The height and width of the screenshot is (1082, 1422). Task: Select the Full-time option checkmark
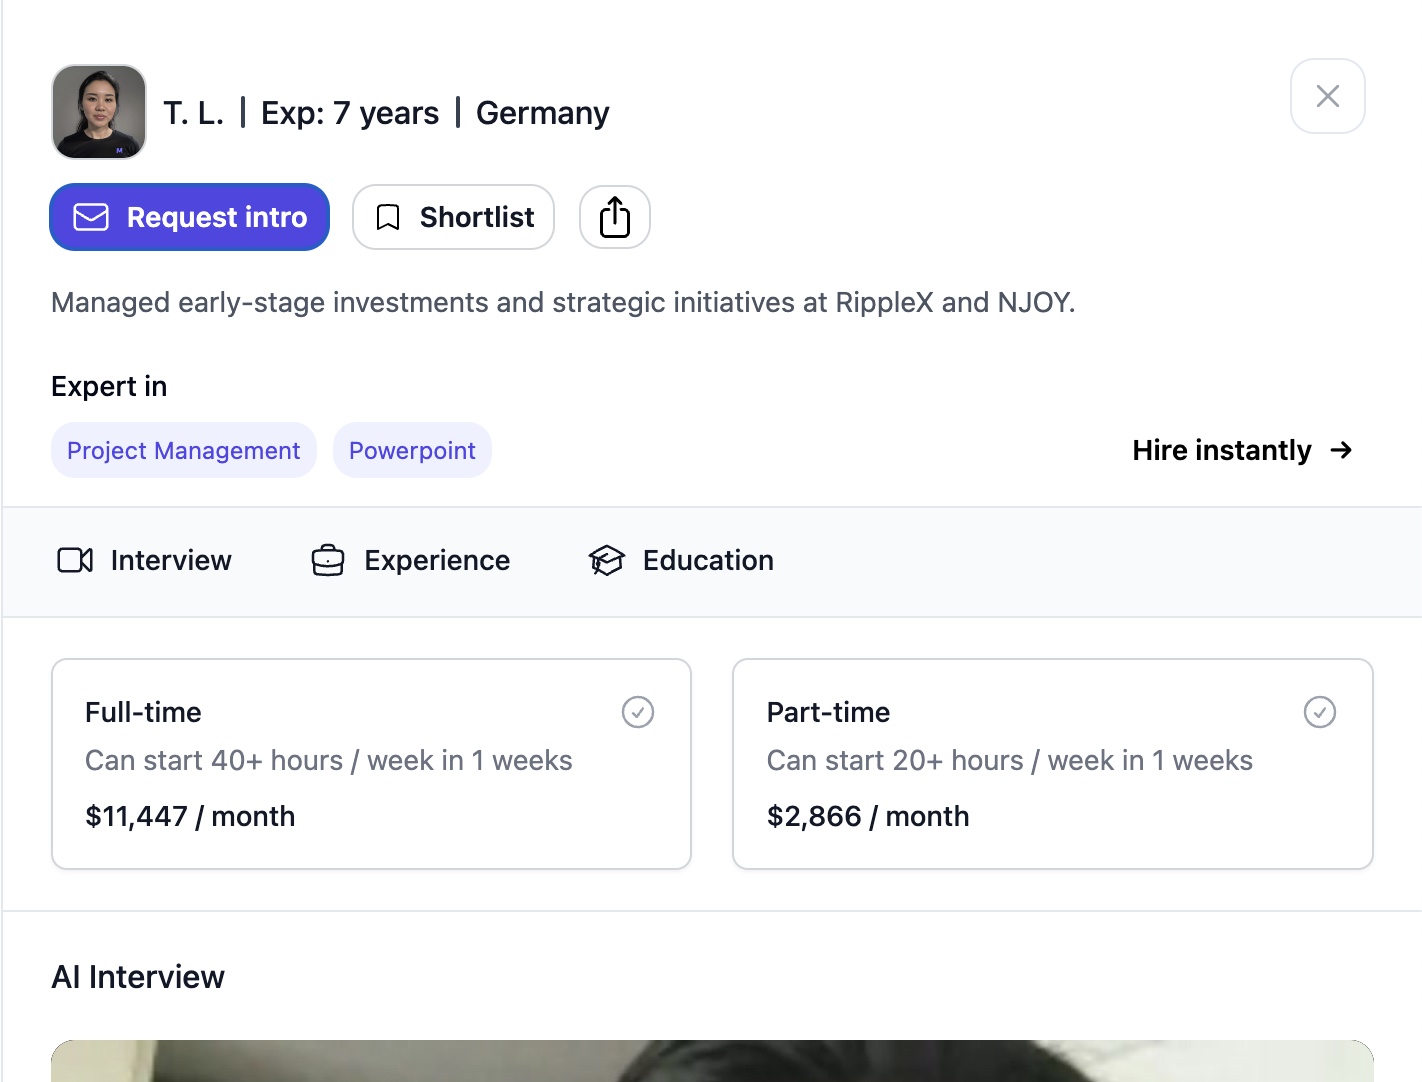tap(638, 712)
